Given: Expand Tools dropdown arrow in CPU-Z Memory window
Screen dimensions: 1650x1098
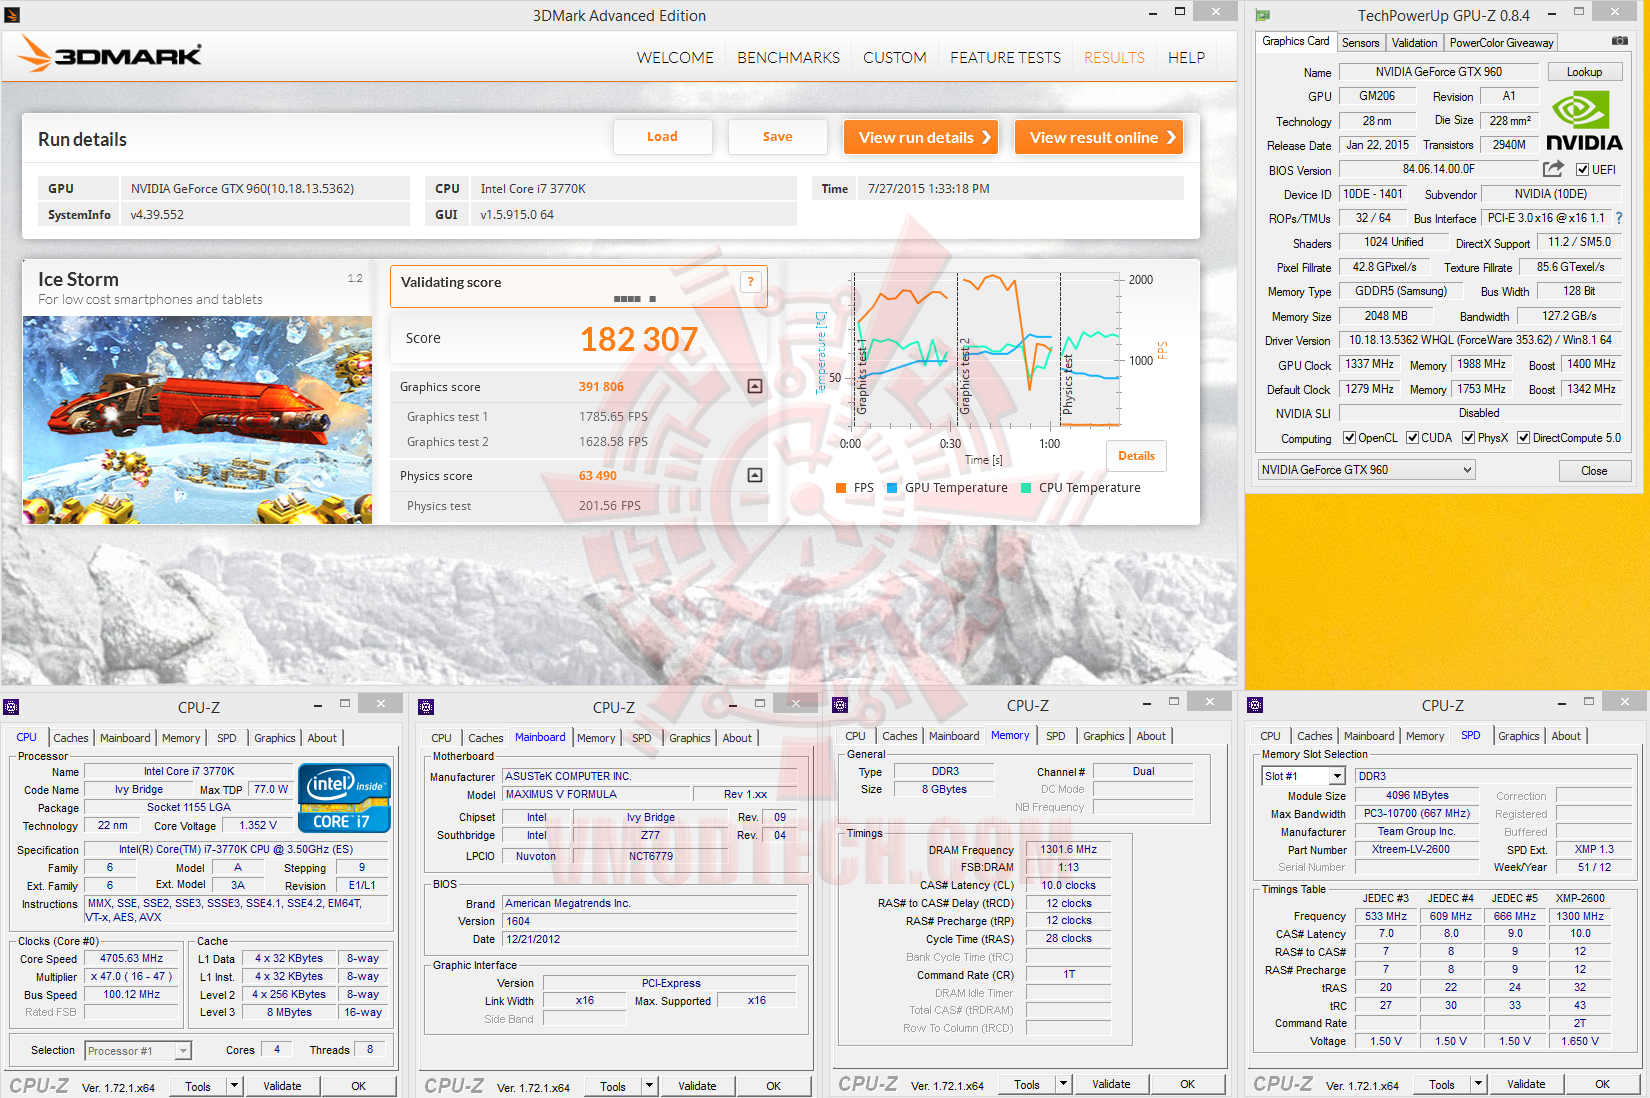Looking at the screenshot, I should (x=1063, y=1084).
